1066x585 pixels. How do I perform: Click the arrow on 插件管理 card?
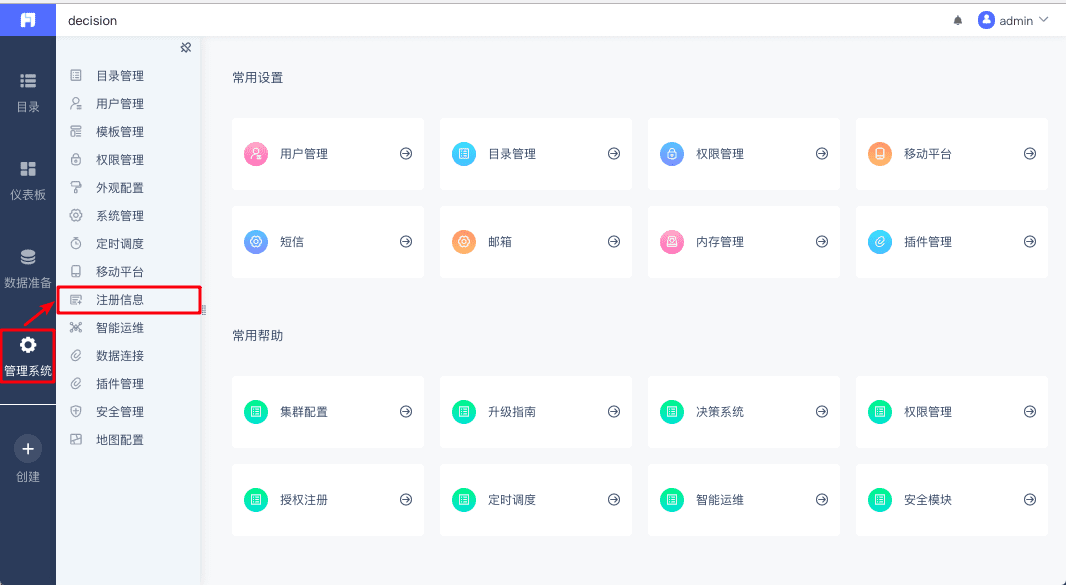1030,242
